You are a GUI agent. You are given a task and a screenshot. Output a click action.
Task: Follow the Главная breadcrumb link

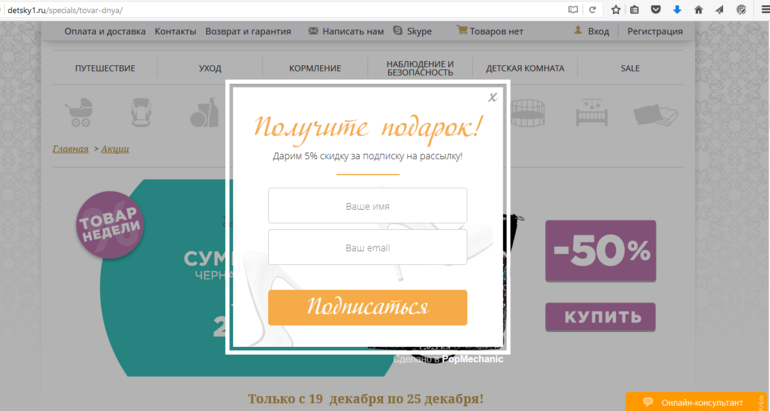click(70, 149)
